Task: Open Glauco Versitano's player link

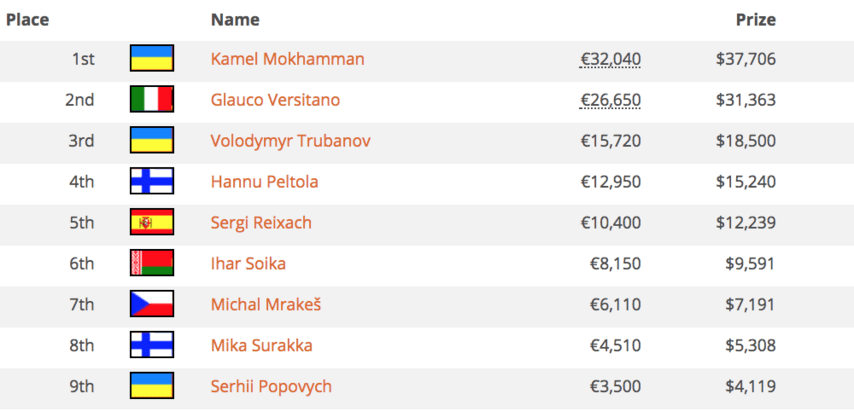Action: point(275,100)
